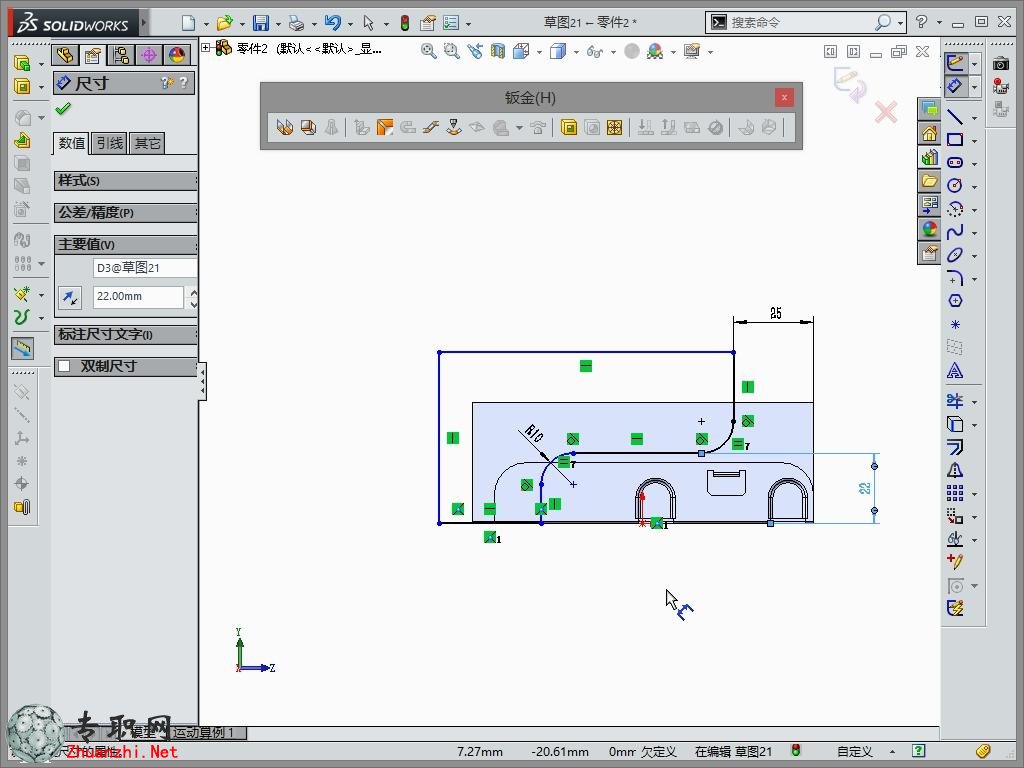The height and width of the screenshot is (768, 1024).
Task: Open the FeatureManager design tree tab
Action: point(65,56)
